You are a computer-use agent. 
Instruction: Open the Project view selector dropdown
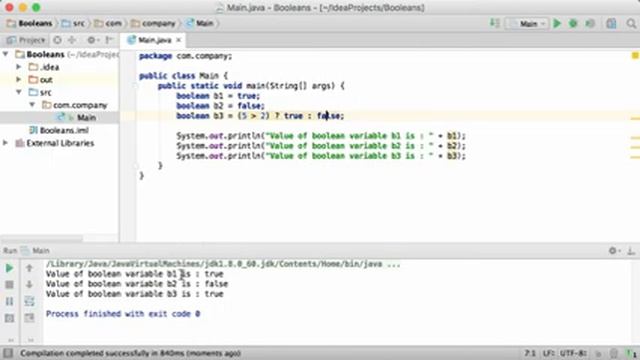coord(26,40)
